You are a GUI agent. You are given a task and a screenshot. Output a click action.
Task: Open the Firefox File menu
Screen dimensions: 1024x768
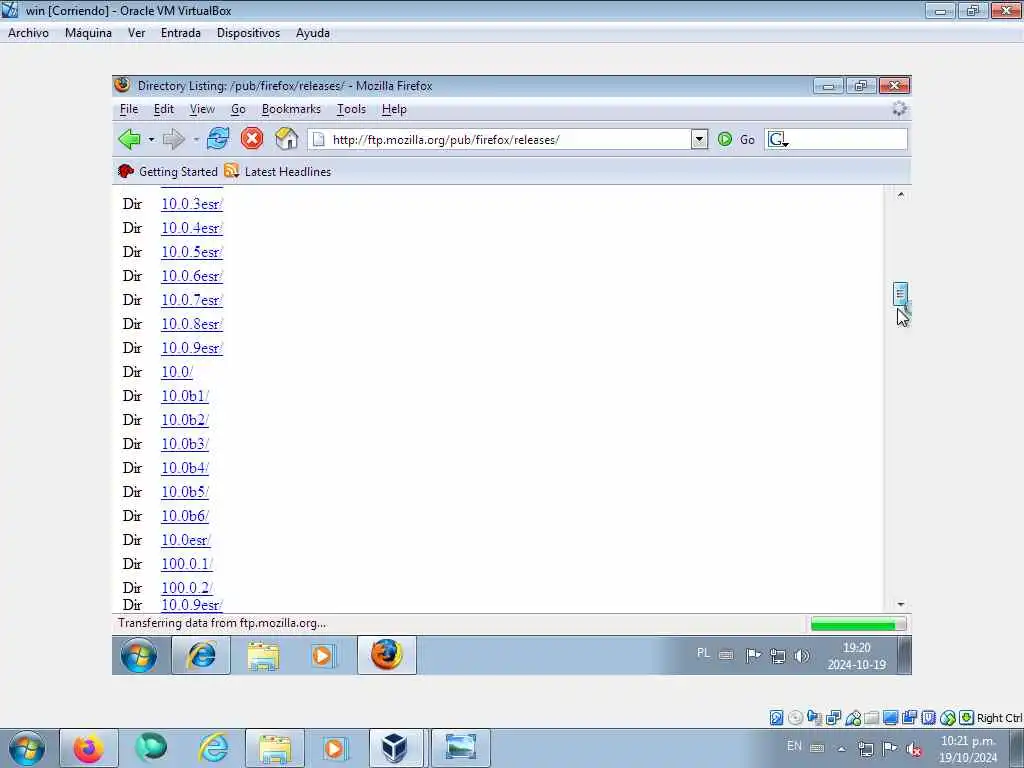click(x=129, y=109)
